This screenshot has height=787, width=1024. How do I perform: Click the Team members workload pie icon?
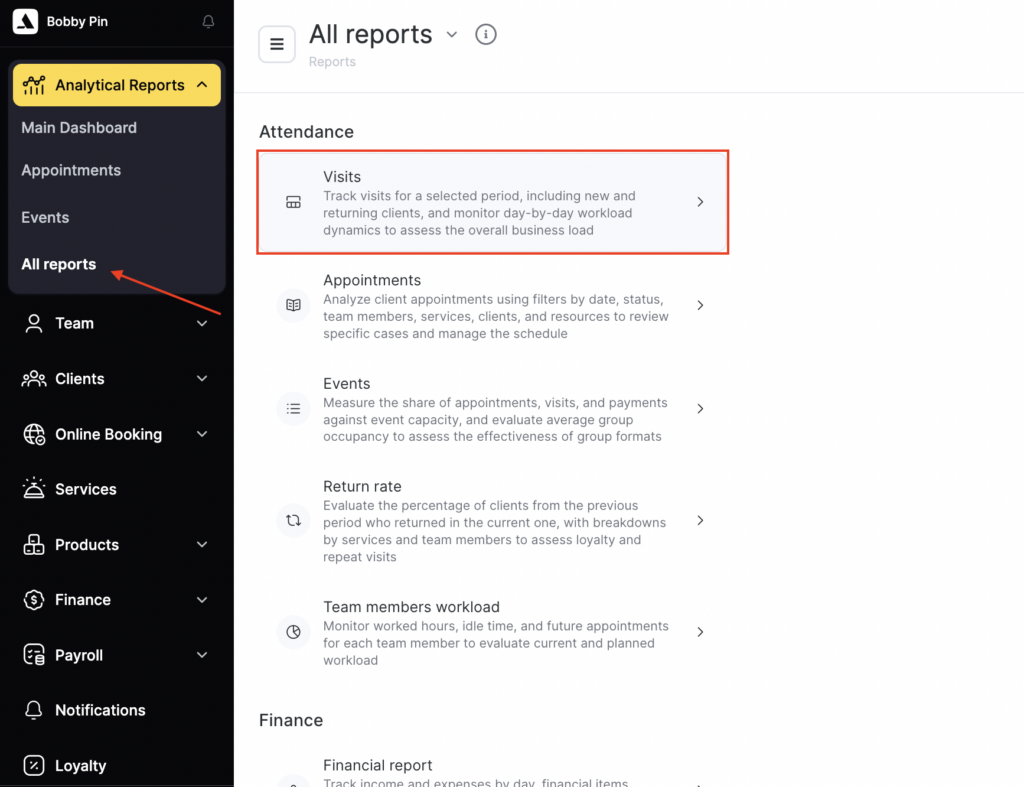click(x=293, y=632)
